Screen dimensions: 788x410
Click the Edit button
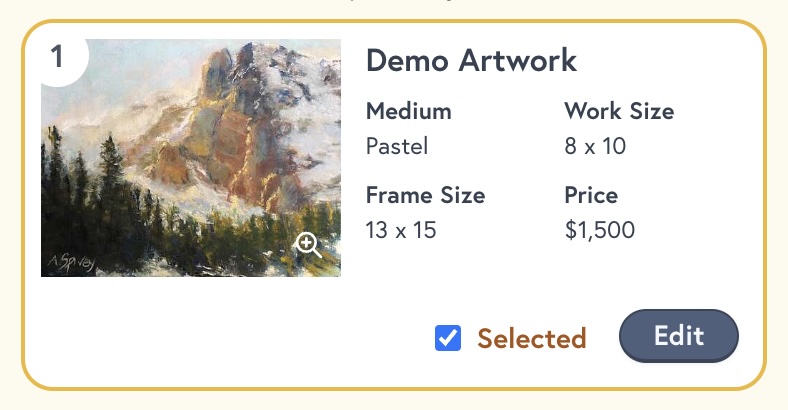click(x=678, y=336)
